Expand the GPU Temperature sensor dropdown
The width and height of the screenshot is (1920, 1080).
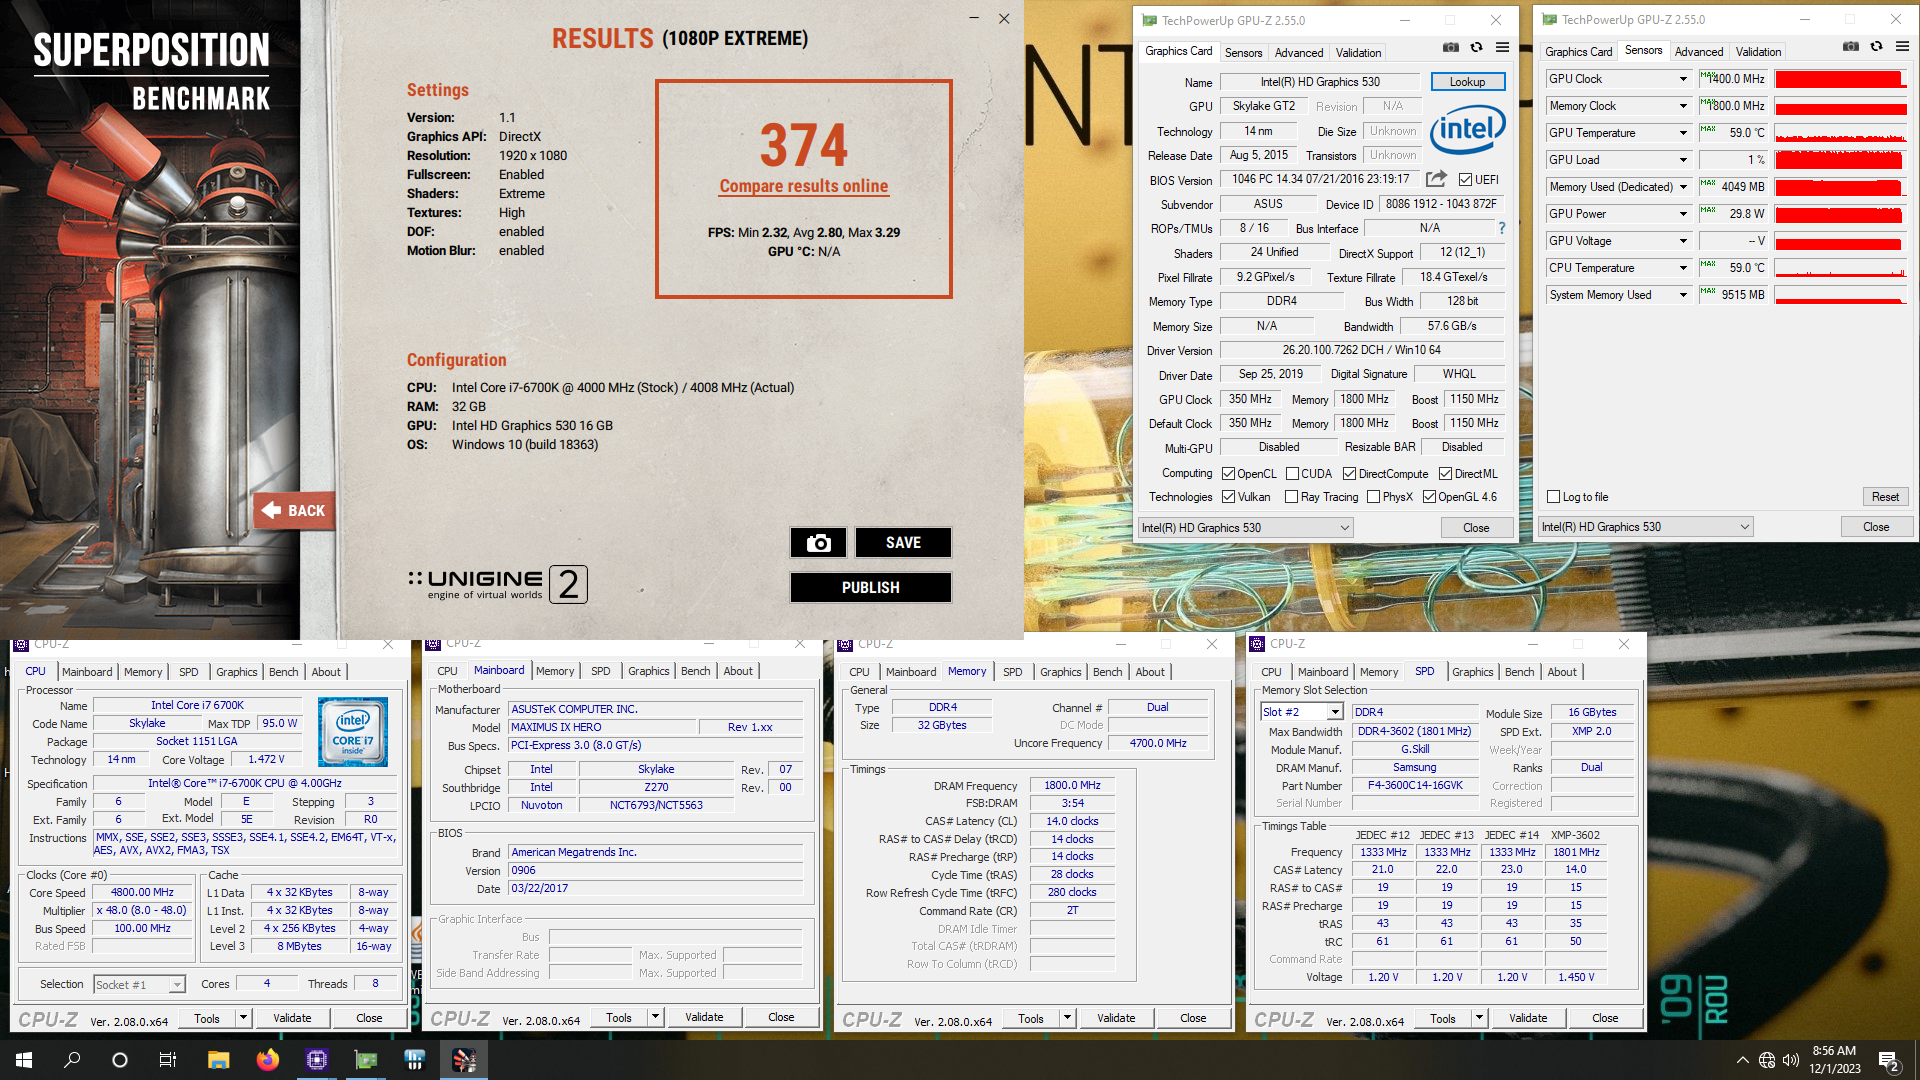tap(1683, 133)
